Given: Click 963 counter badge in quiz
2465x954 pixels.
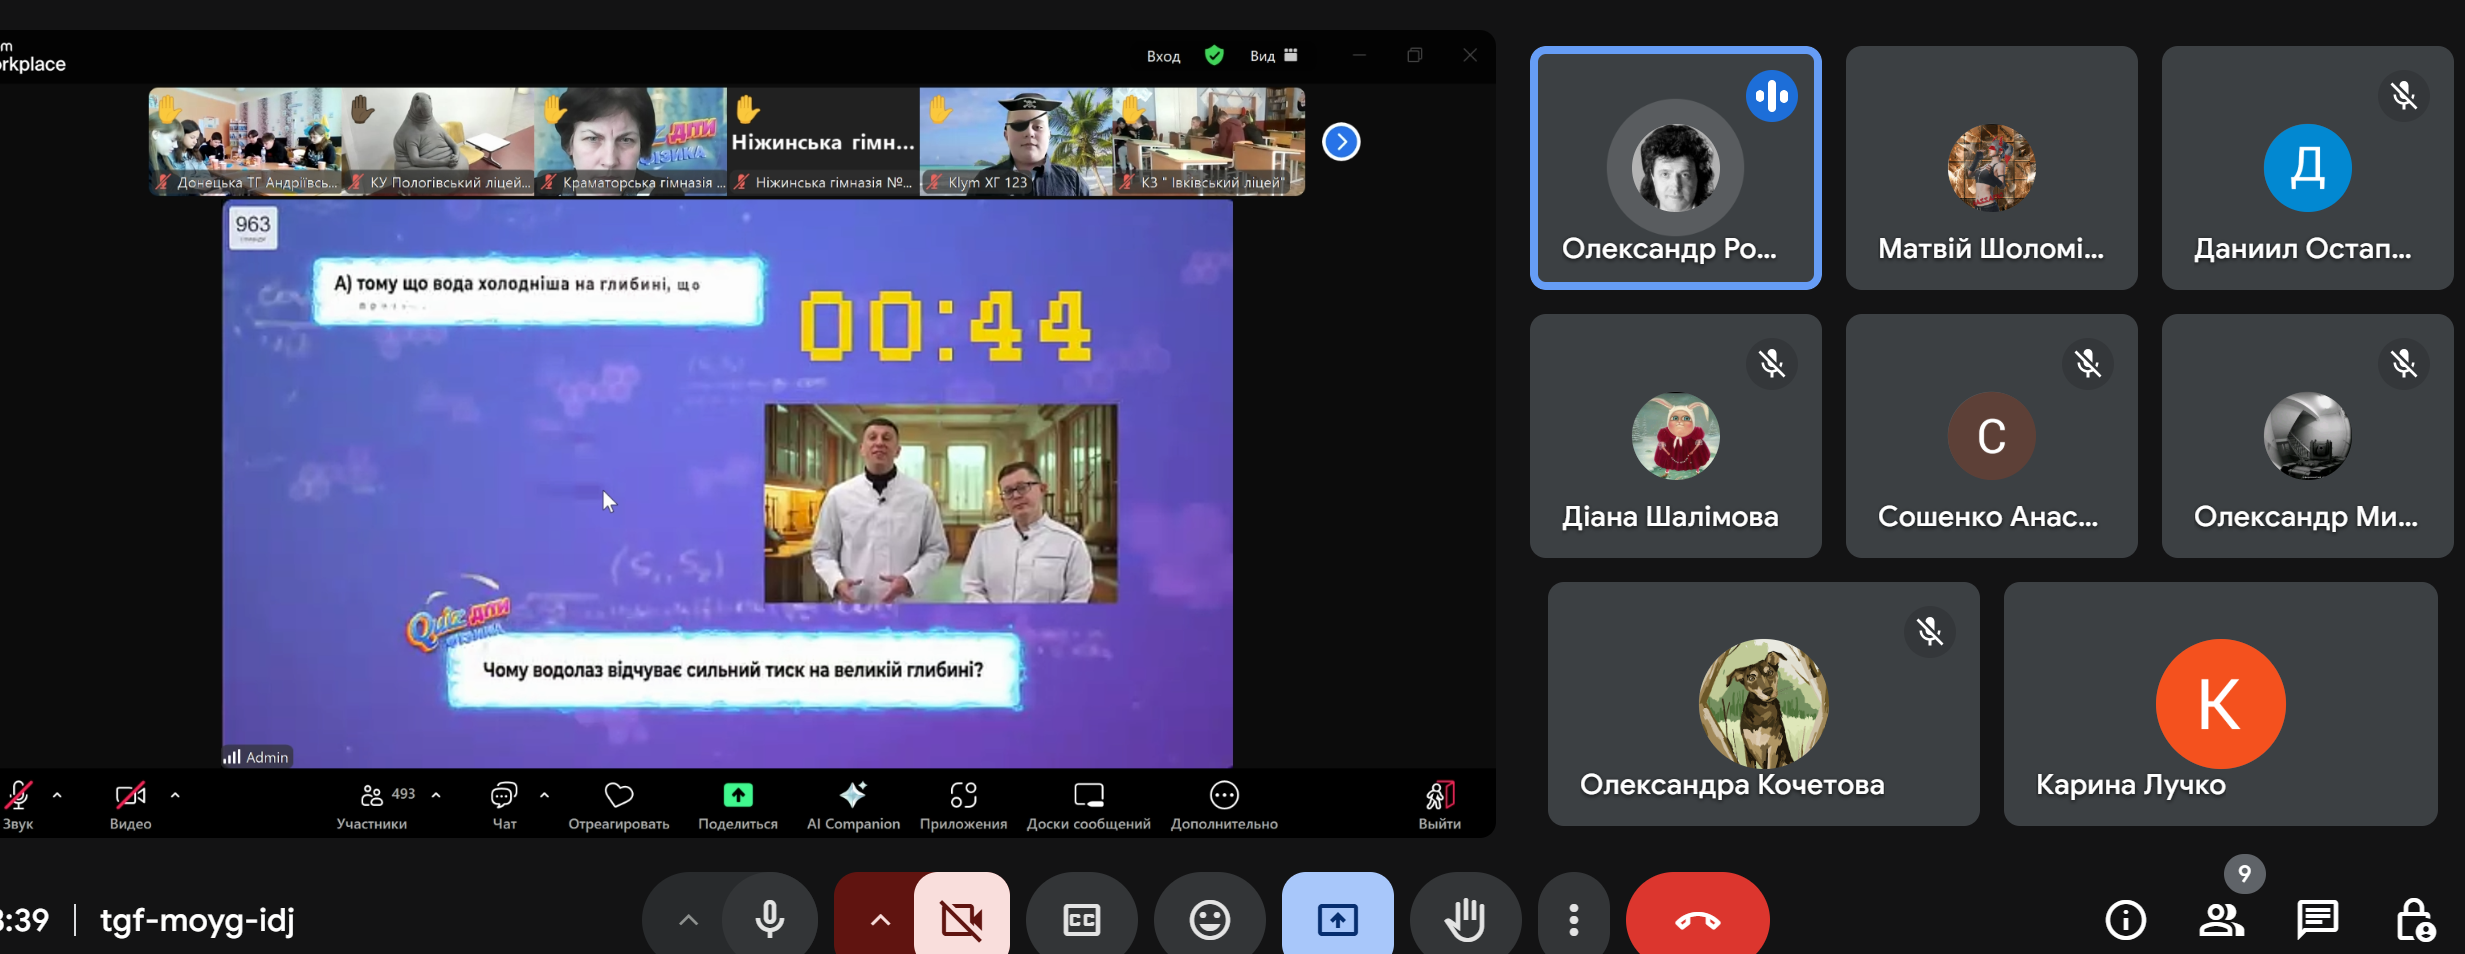Looking at the screenshot, I should [x=253, y=227].
